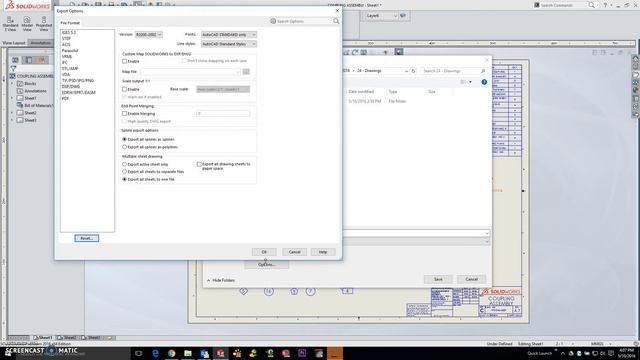The image size is (640, 360).
Task: Open the FeatureManager tree tab icon
Action: tap(15, 60)
